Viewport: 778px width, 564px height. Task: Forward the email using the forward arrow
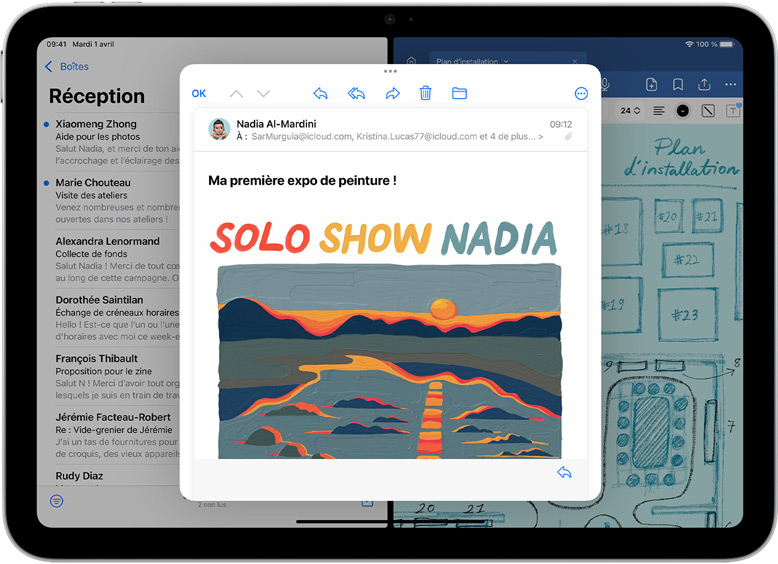(x=392, y=93)
